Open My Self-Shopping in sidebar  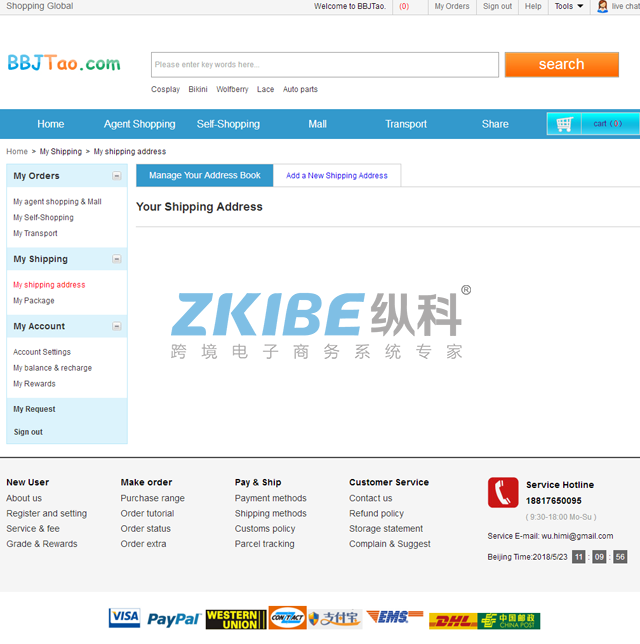(x=43, y=217)
